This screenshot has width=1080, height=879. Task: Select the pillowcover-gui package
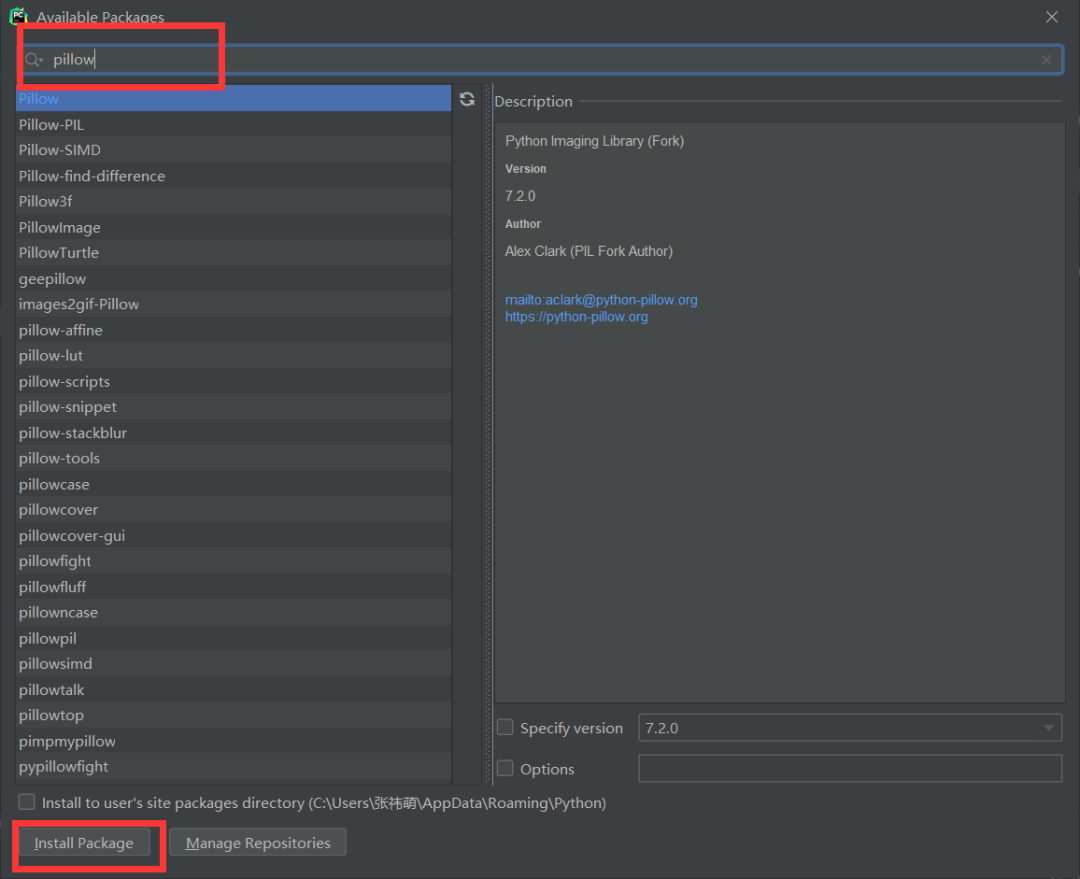pyautogui.click(x=233, y=536)
